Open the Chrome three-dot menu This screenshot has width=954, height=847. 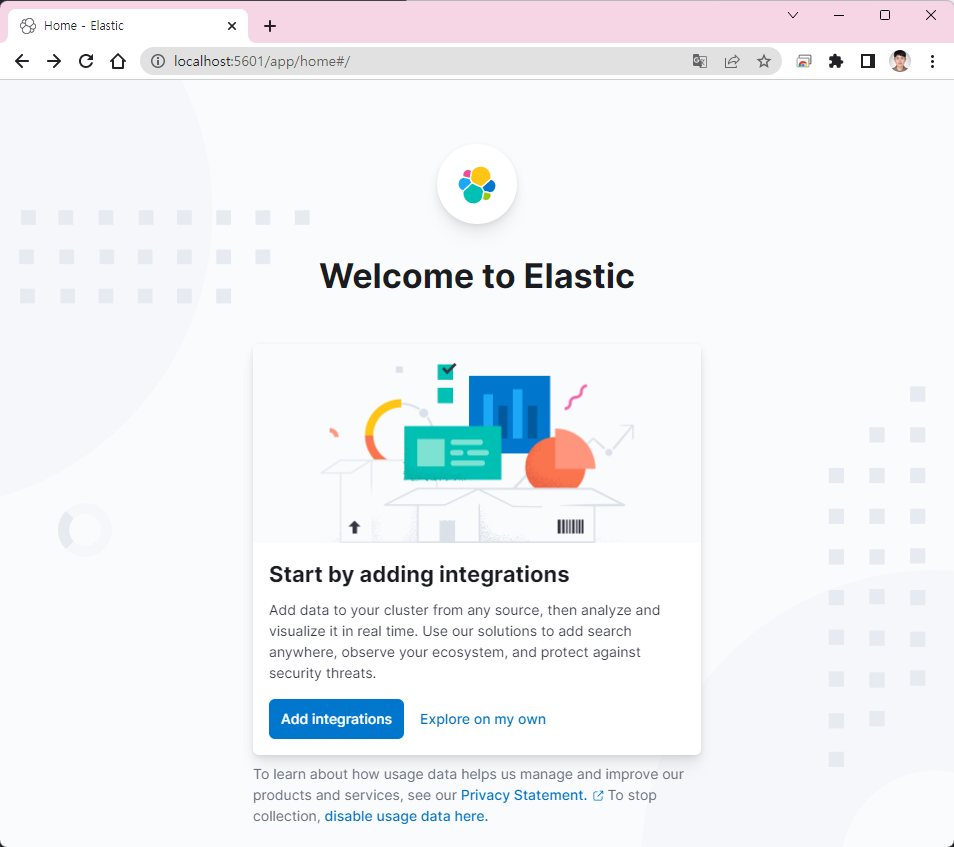click(932, 61)
